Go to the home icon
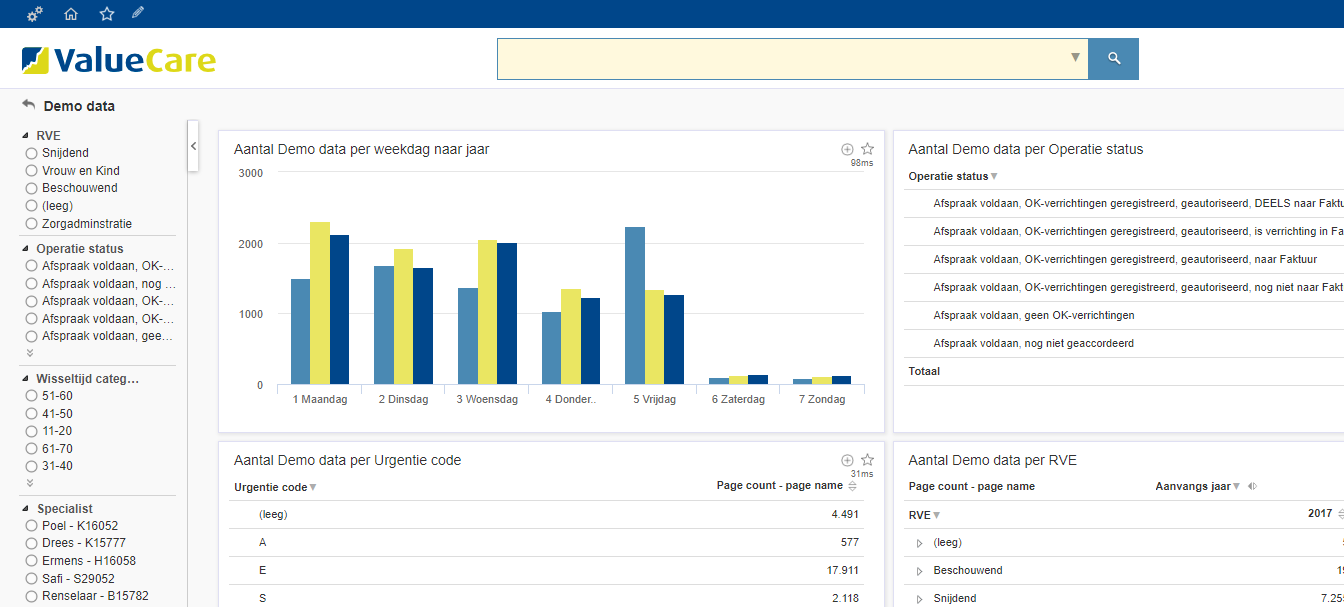The image size is (1344, 607). [71, 14]
